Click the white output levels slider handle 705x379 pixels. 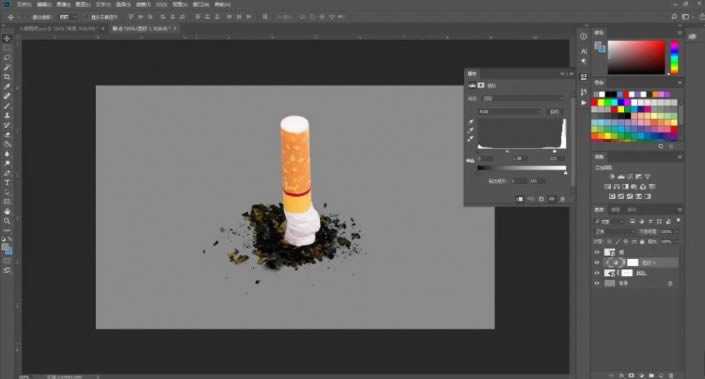pyautogui.click(x=565, y=173)
